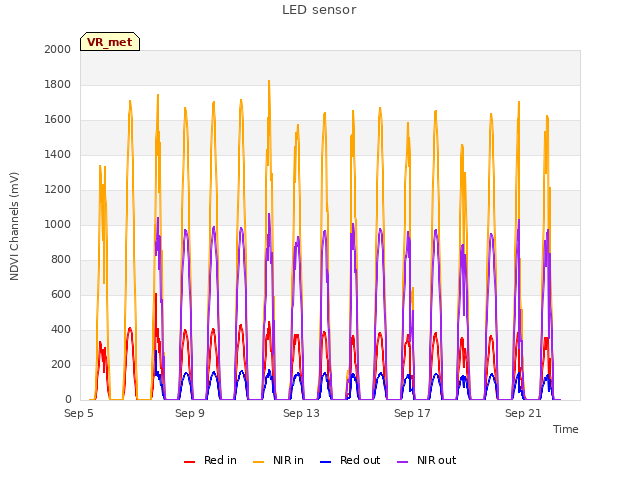640x480 pixels.
Task: Click the 400 y-axis tick label
Action: [x=61, y=329]
